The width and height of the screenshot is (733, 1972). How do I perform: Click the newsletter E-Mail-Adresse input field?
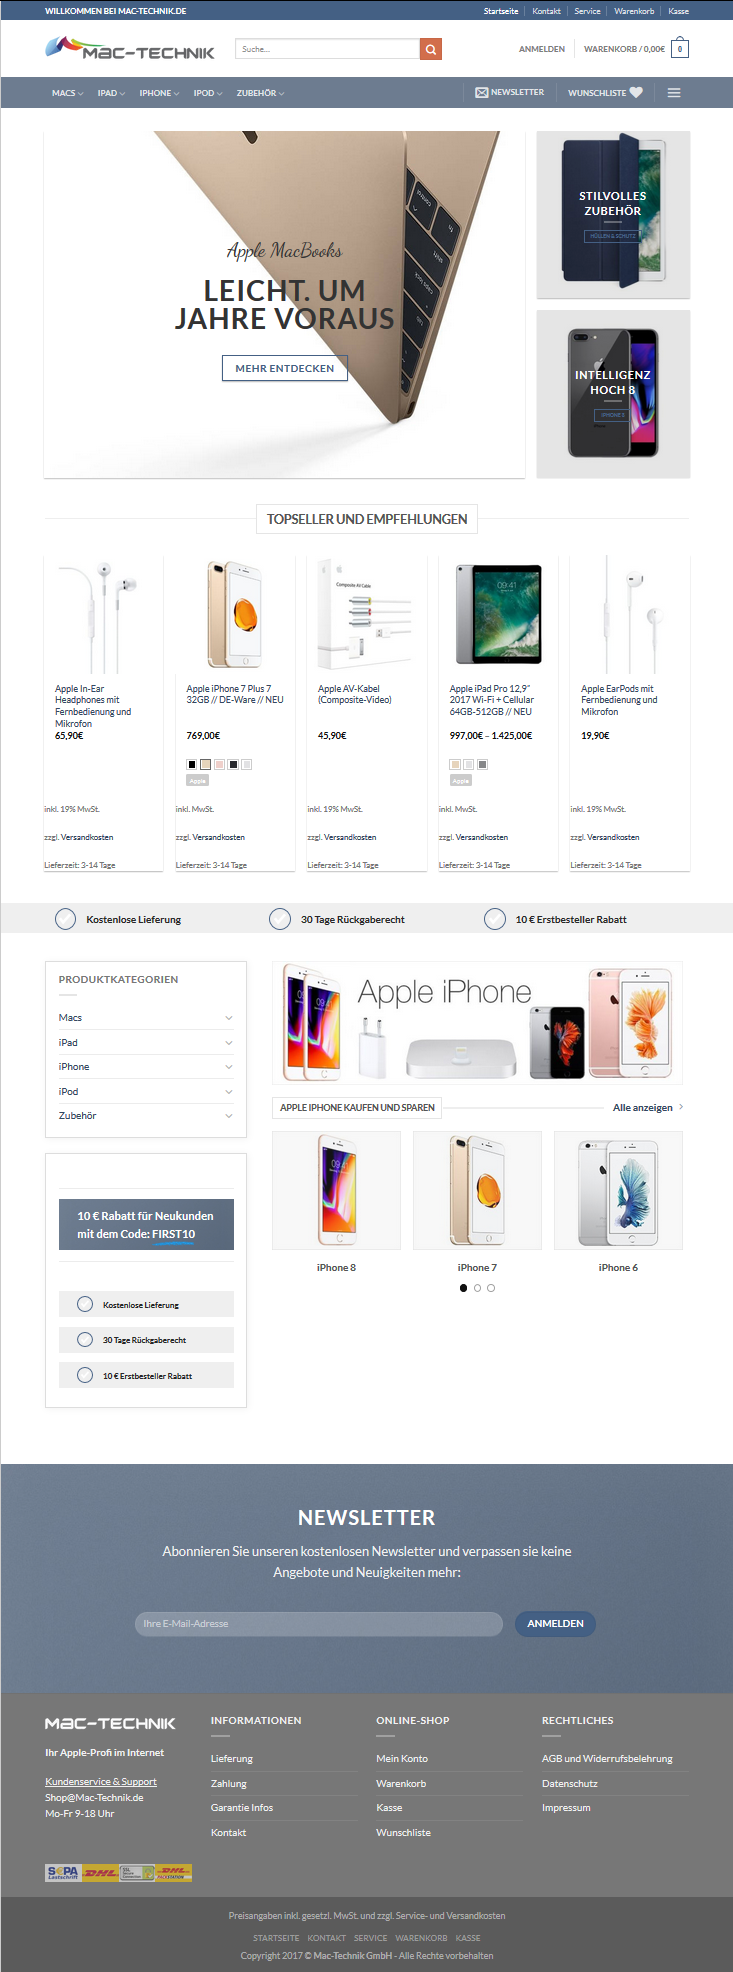click(319, 1623)
